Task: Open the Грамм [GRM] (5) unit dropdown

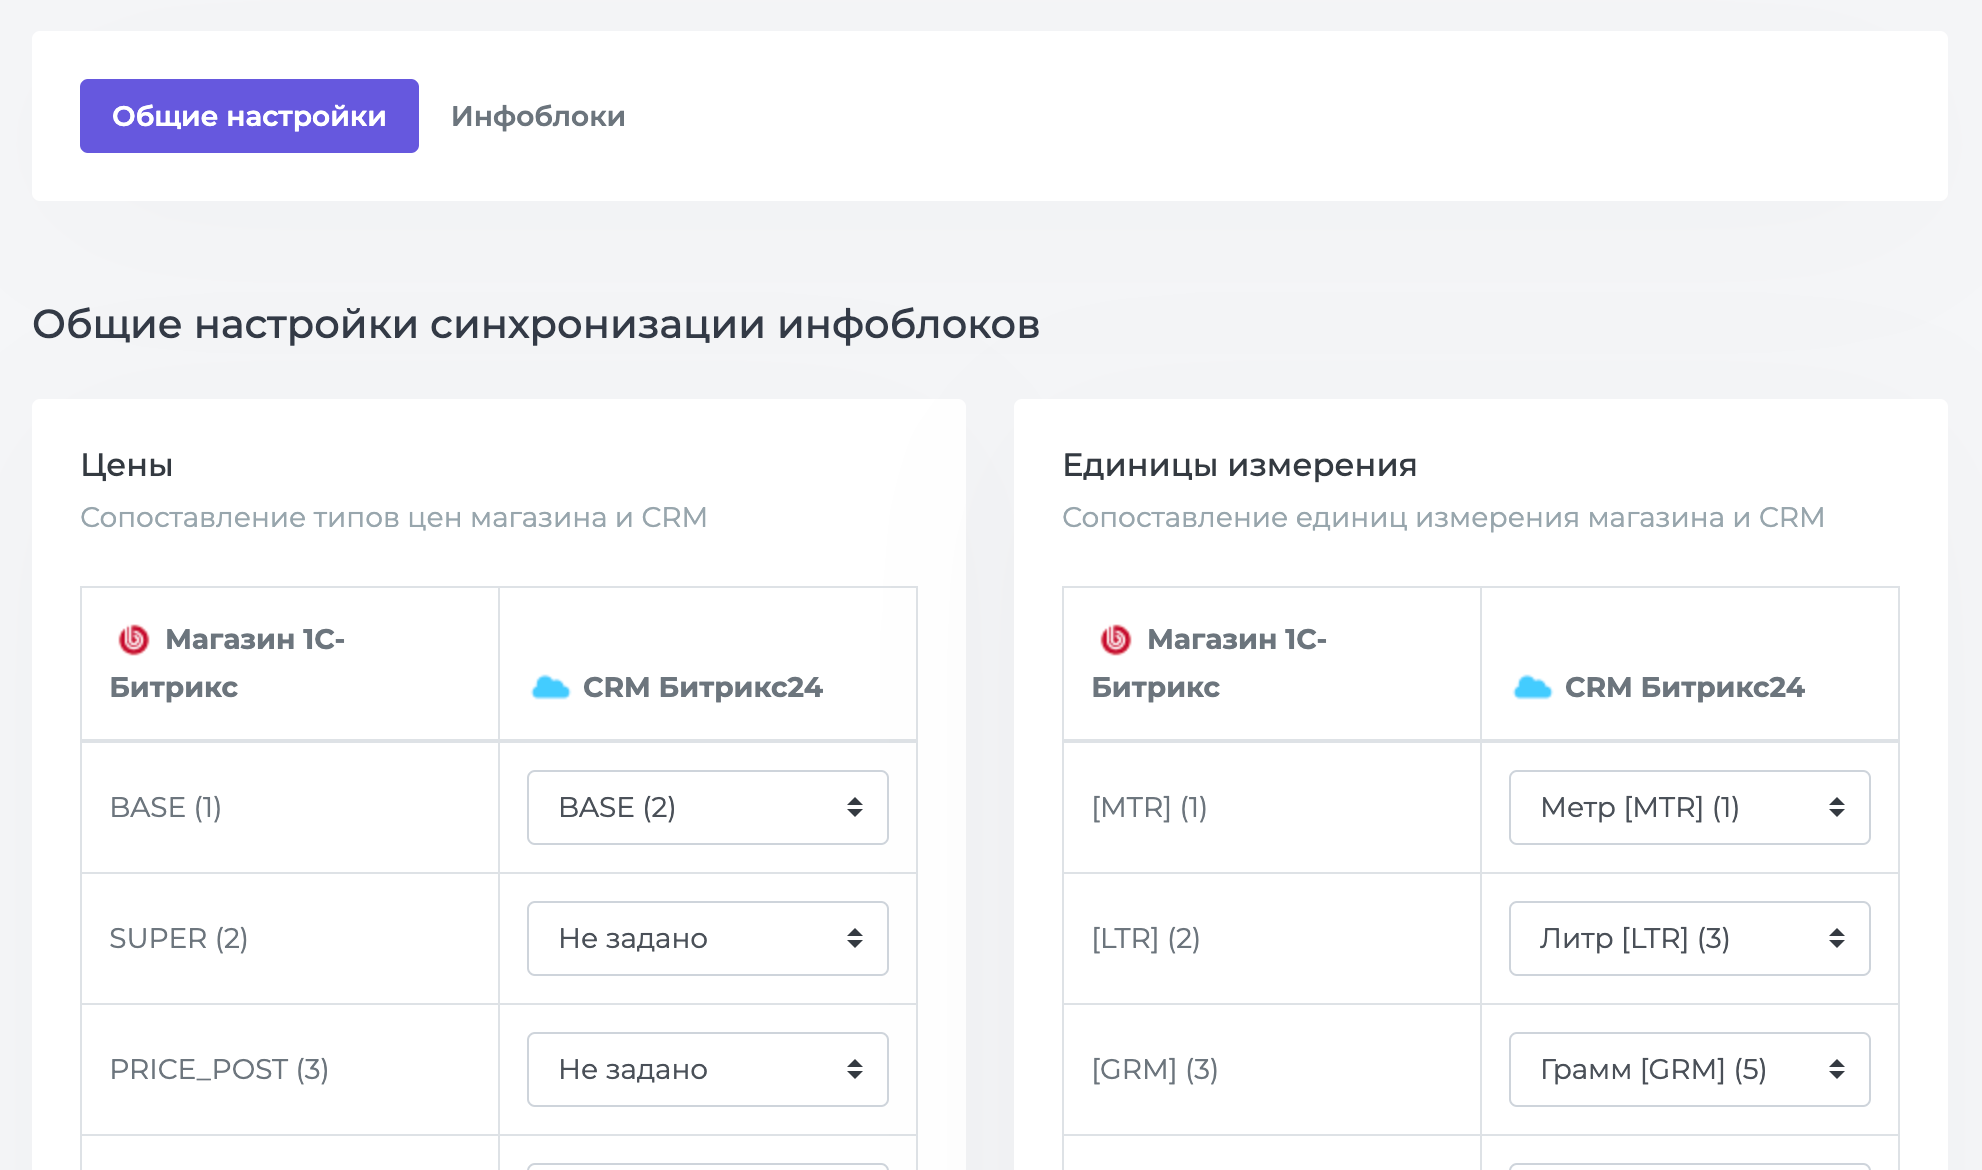Action: 1690,1069
